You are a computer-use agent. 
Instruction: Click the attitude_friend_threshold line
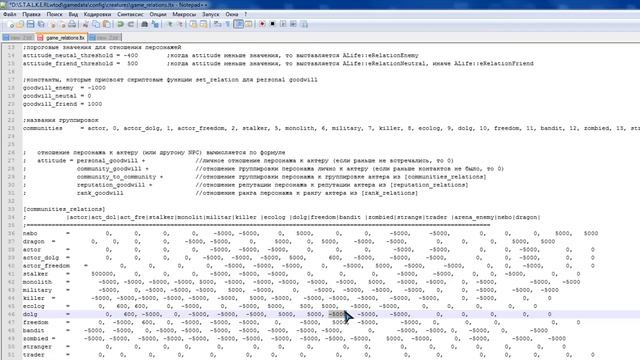pos(278,64)
